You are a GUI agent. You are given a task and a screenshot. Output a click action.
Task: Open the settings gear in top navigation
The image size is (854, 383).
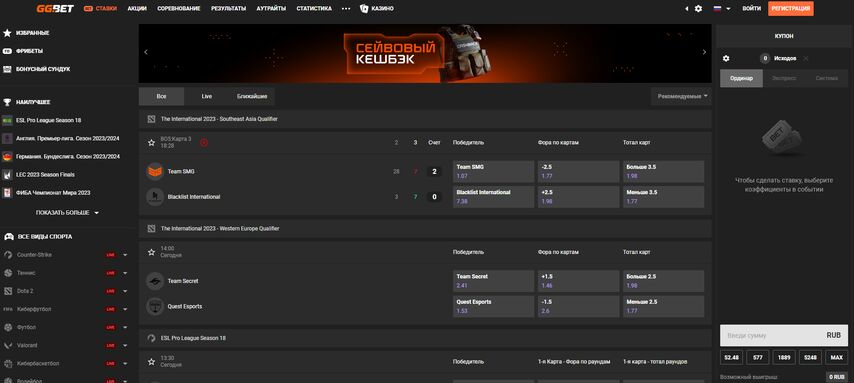[698, 9]
